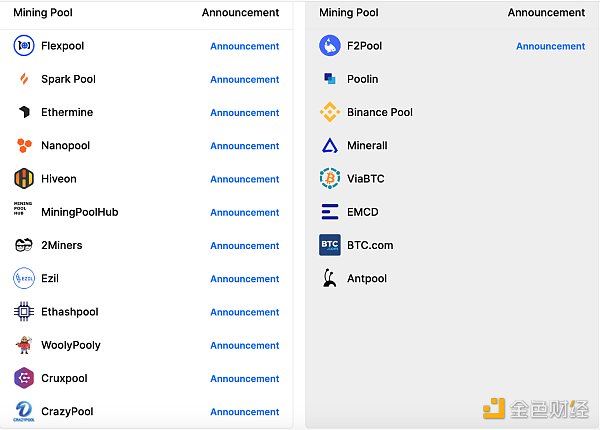
Task: Open the CrazyPool Announcement link
Action: pos(244,412)
